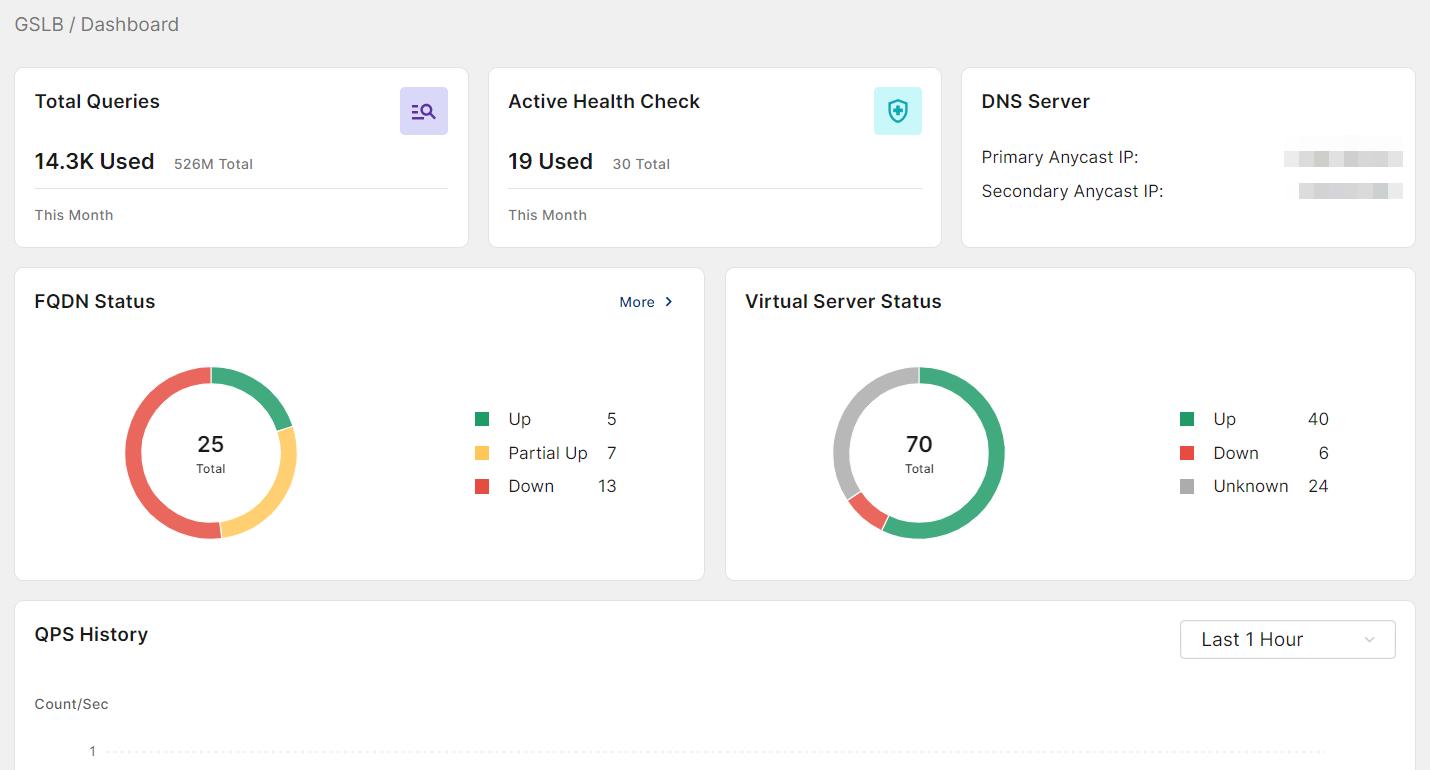Select the 19 Used health check count
Image resolution: width=1430 pixels, height=770 pixels.
point(549,161)
